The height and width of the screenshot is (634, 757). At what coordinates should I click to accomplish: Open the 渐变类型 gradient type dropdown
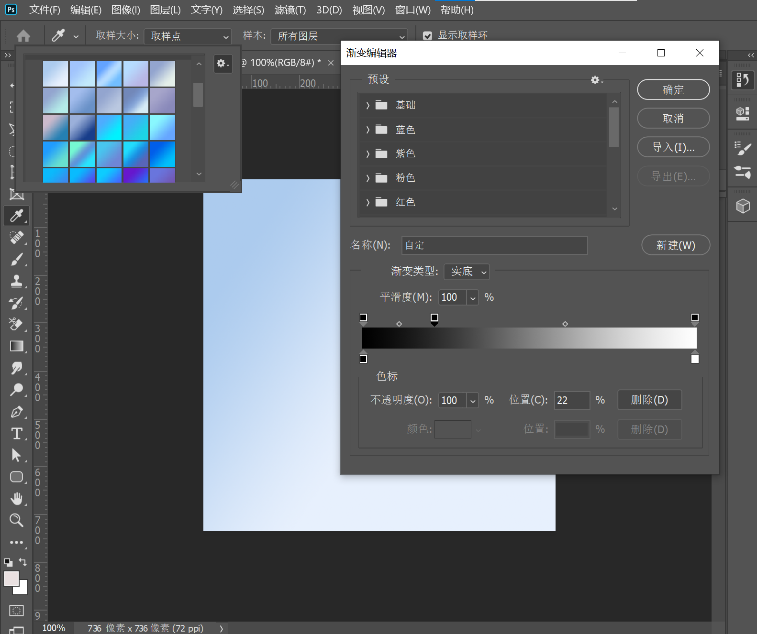tap(466, 271)
